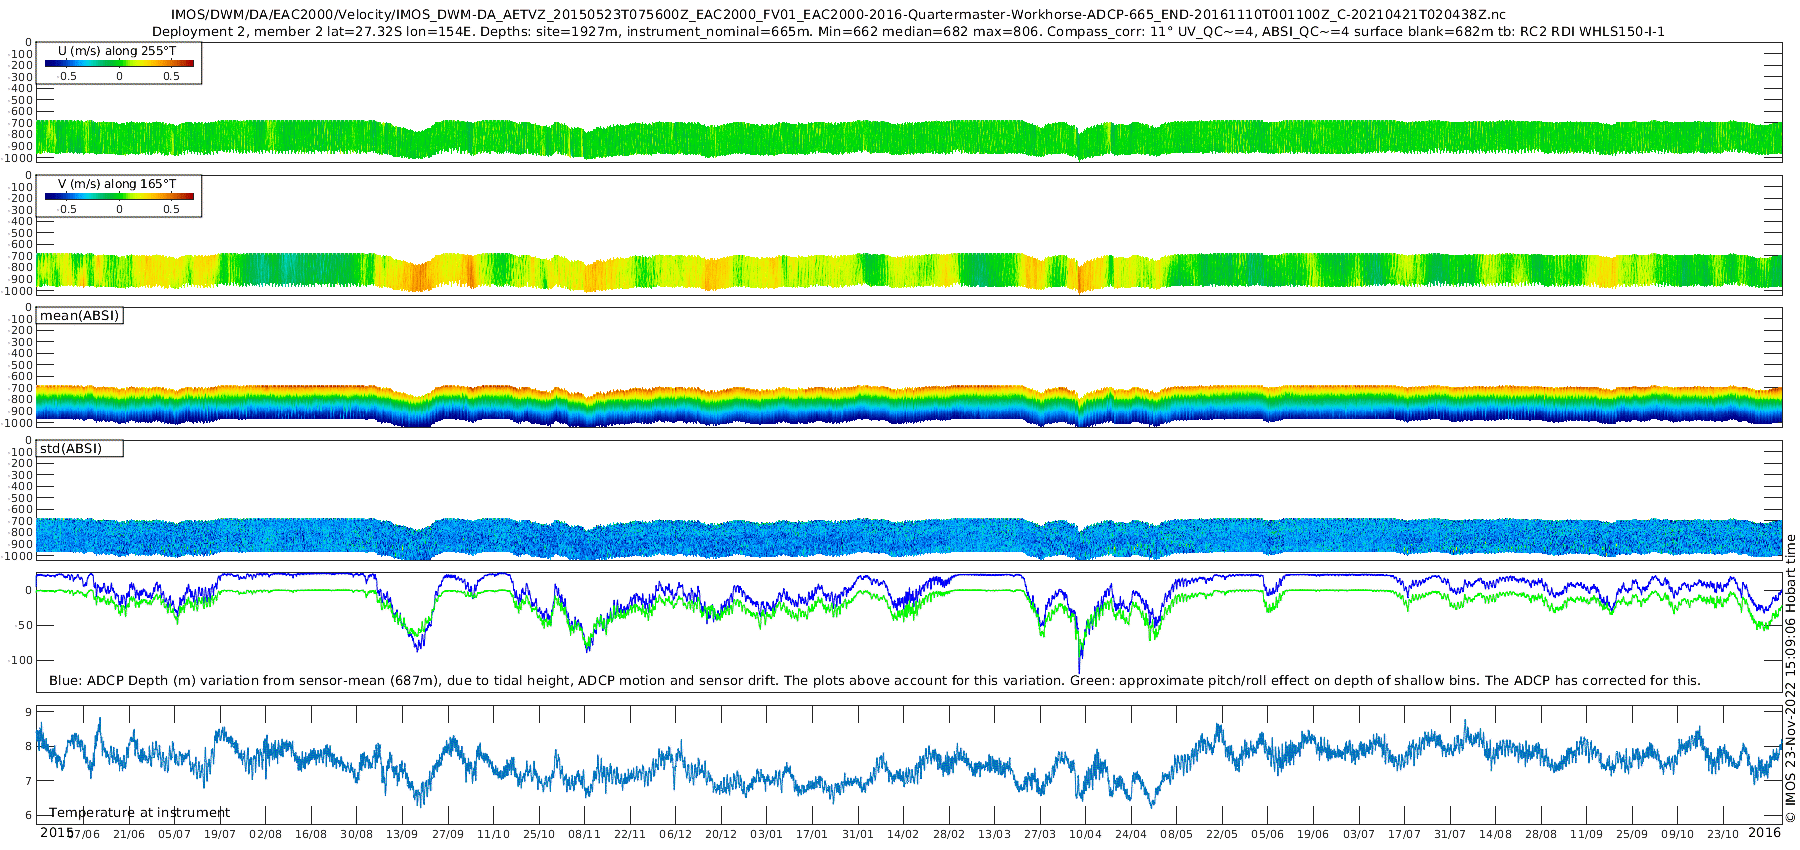Click the 02/08 date tick
1800x850 pixels.
[x=265, y=834]
